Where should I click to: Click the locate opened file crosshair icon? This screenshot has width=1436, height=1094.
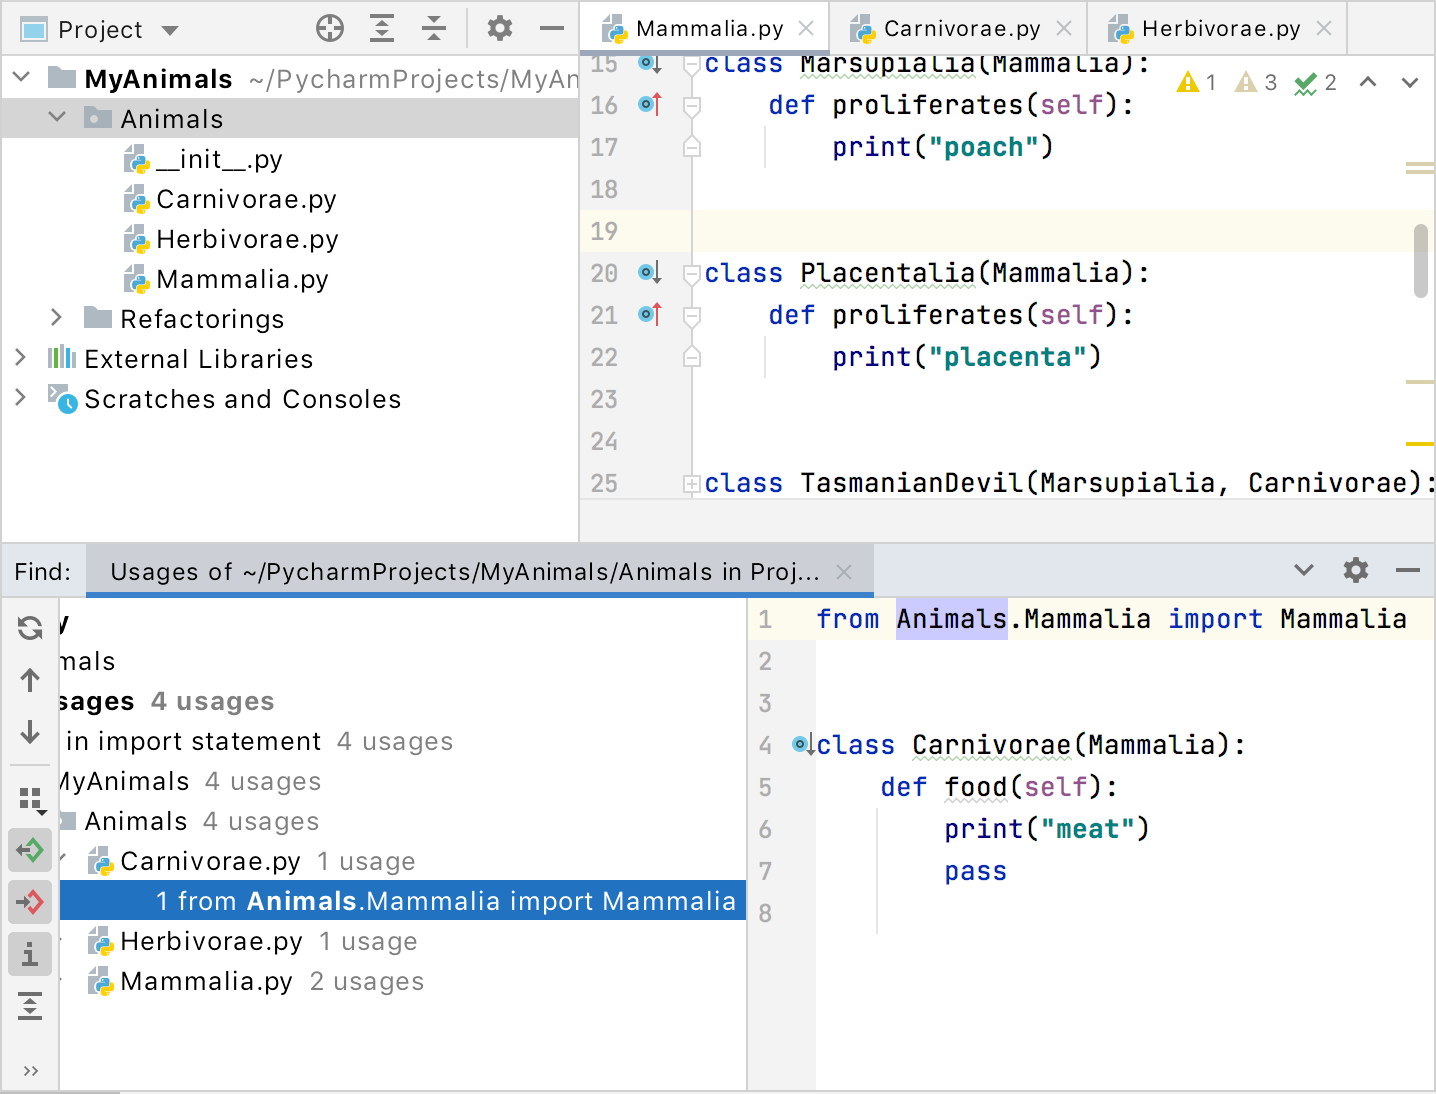tap(329, 29)
